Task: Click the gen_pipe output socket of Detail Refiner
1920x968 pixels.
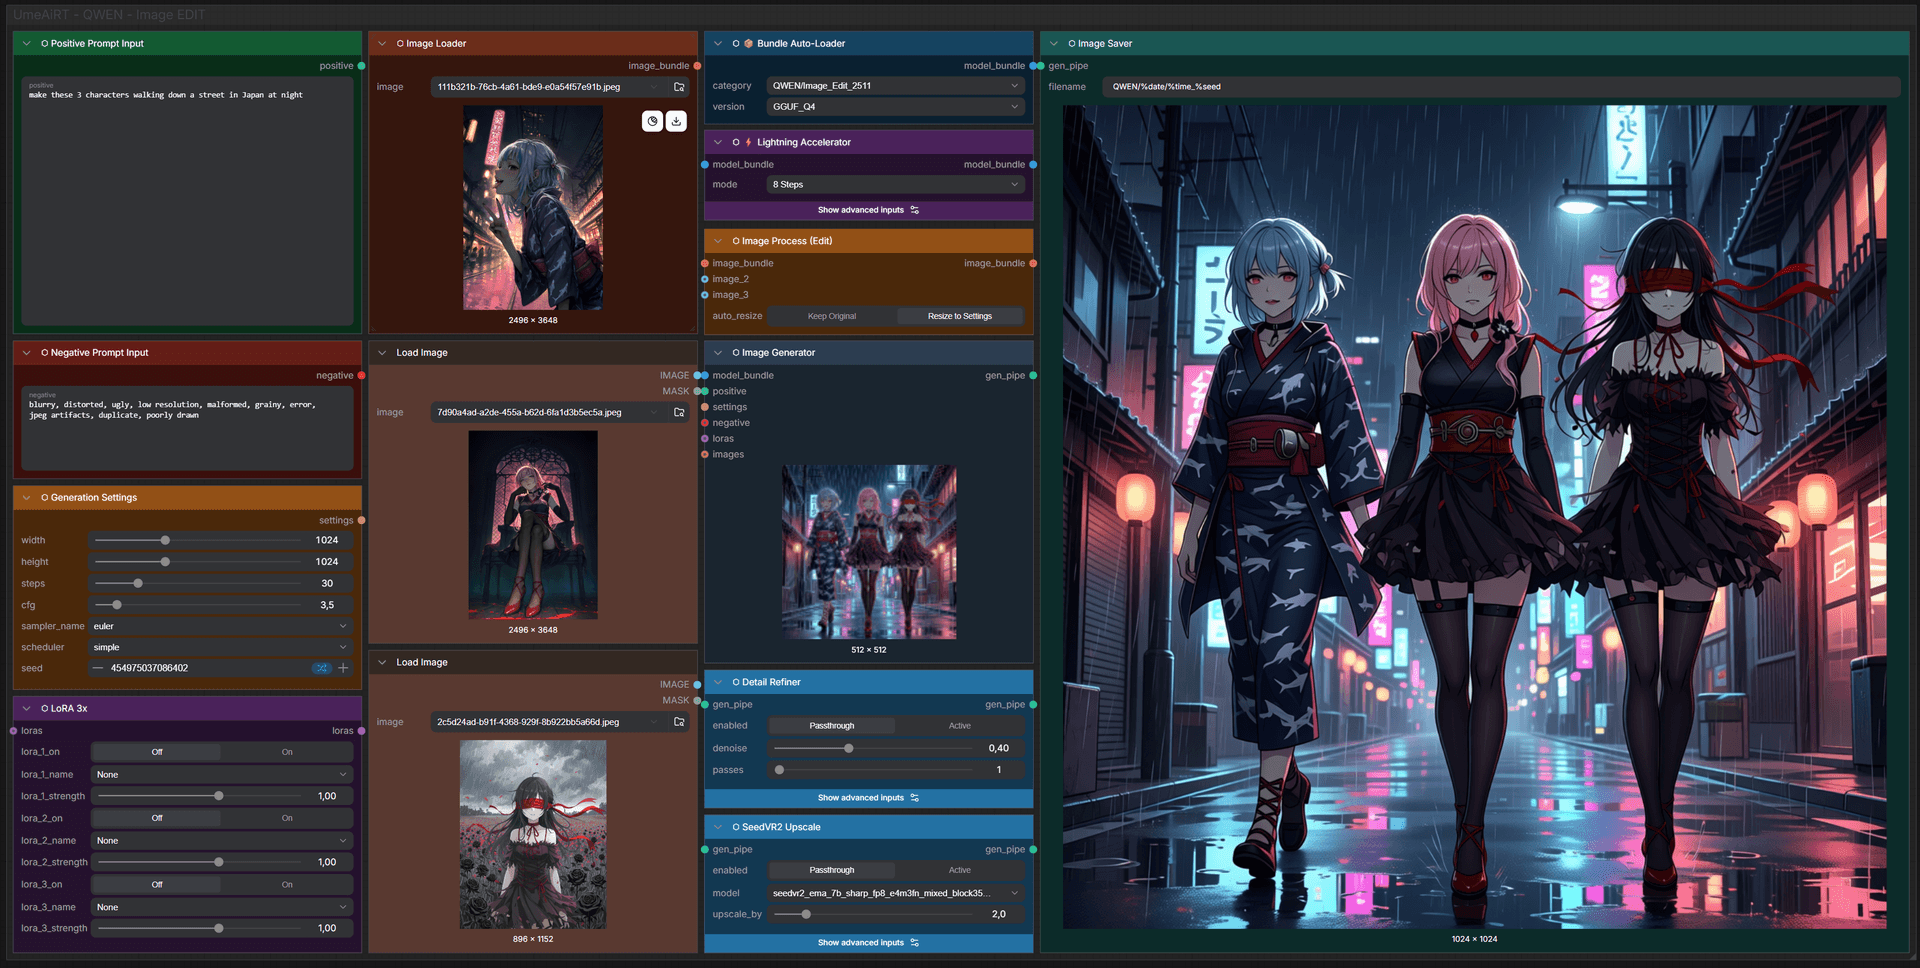Action: click(1033, 705)
